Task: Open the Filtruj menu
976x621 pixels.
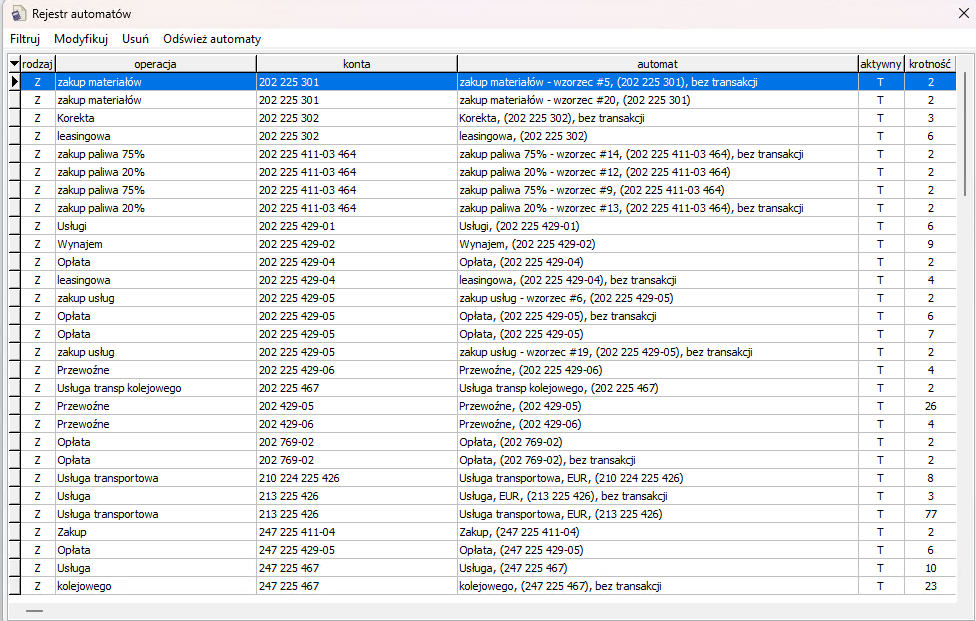Action: click(25, 39)
